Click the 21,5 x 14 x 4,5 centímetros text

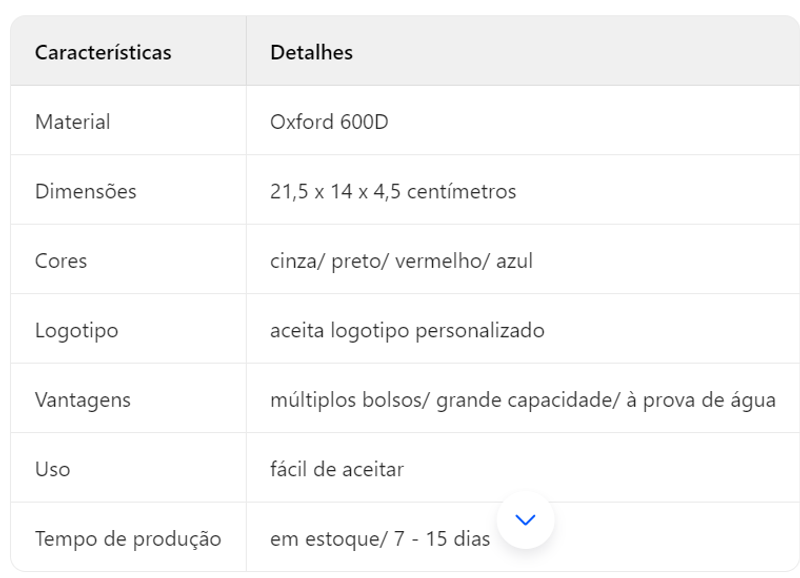pyautogui.click(x=393, y=191)
